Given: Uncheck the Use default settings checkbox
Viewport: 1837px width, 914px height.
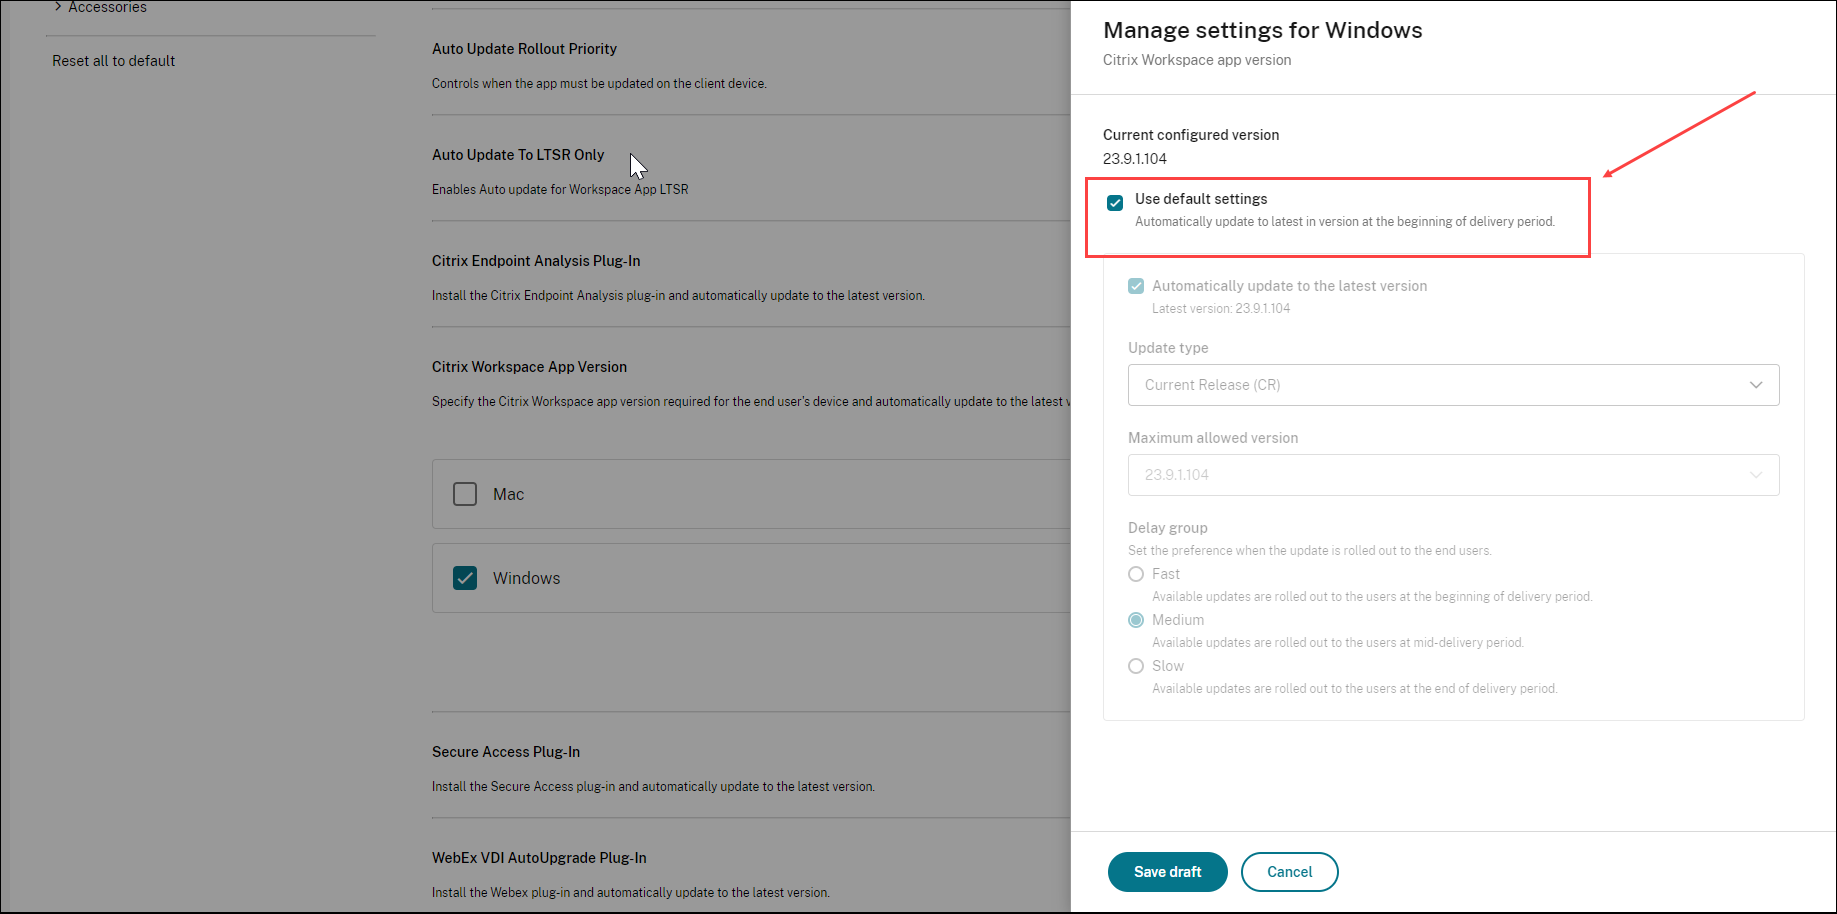Looking at the screenshot, I should (1115, 203).
